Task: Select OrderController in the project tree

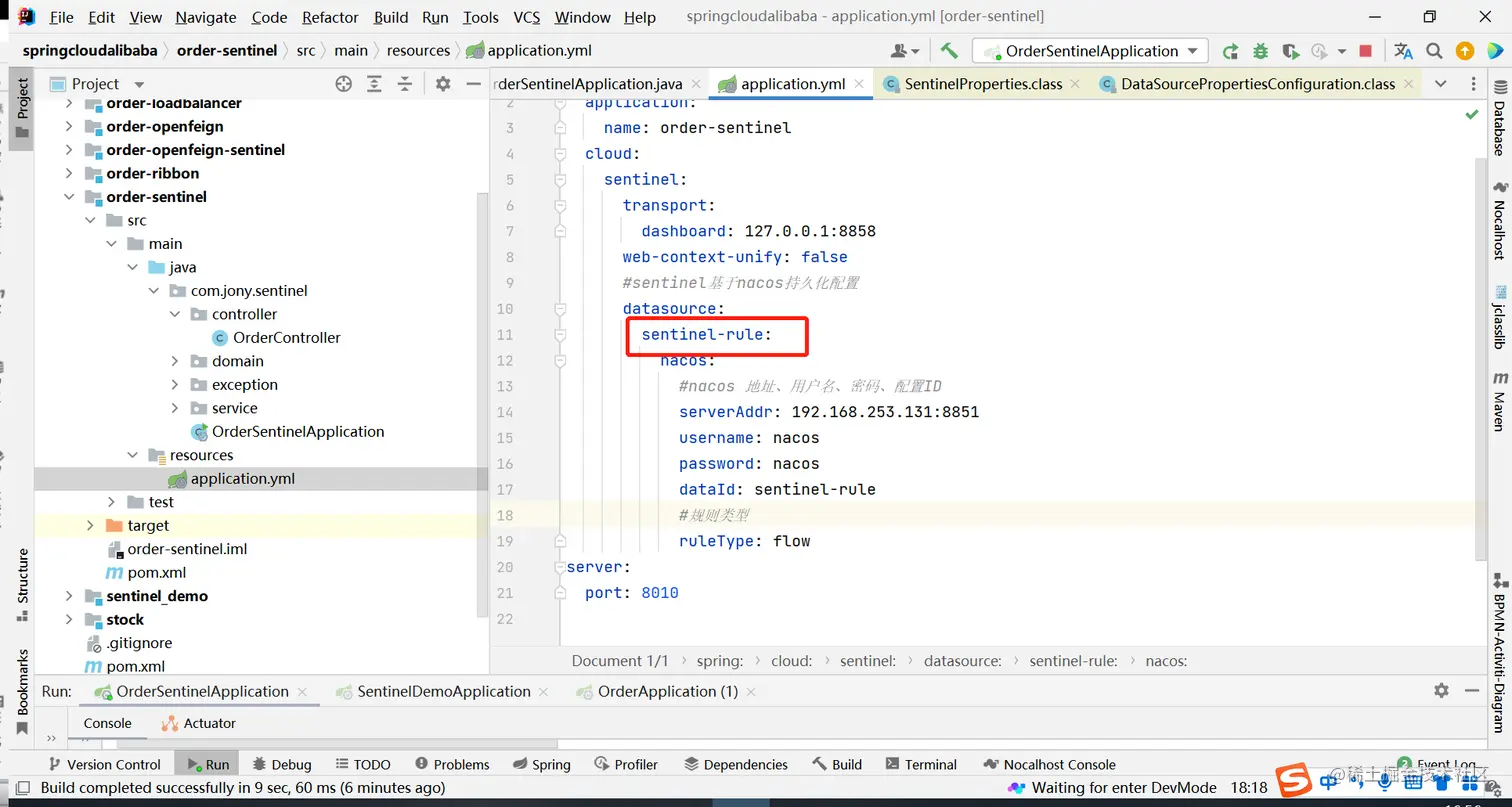Action: click(x=287, y=338)
